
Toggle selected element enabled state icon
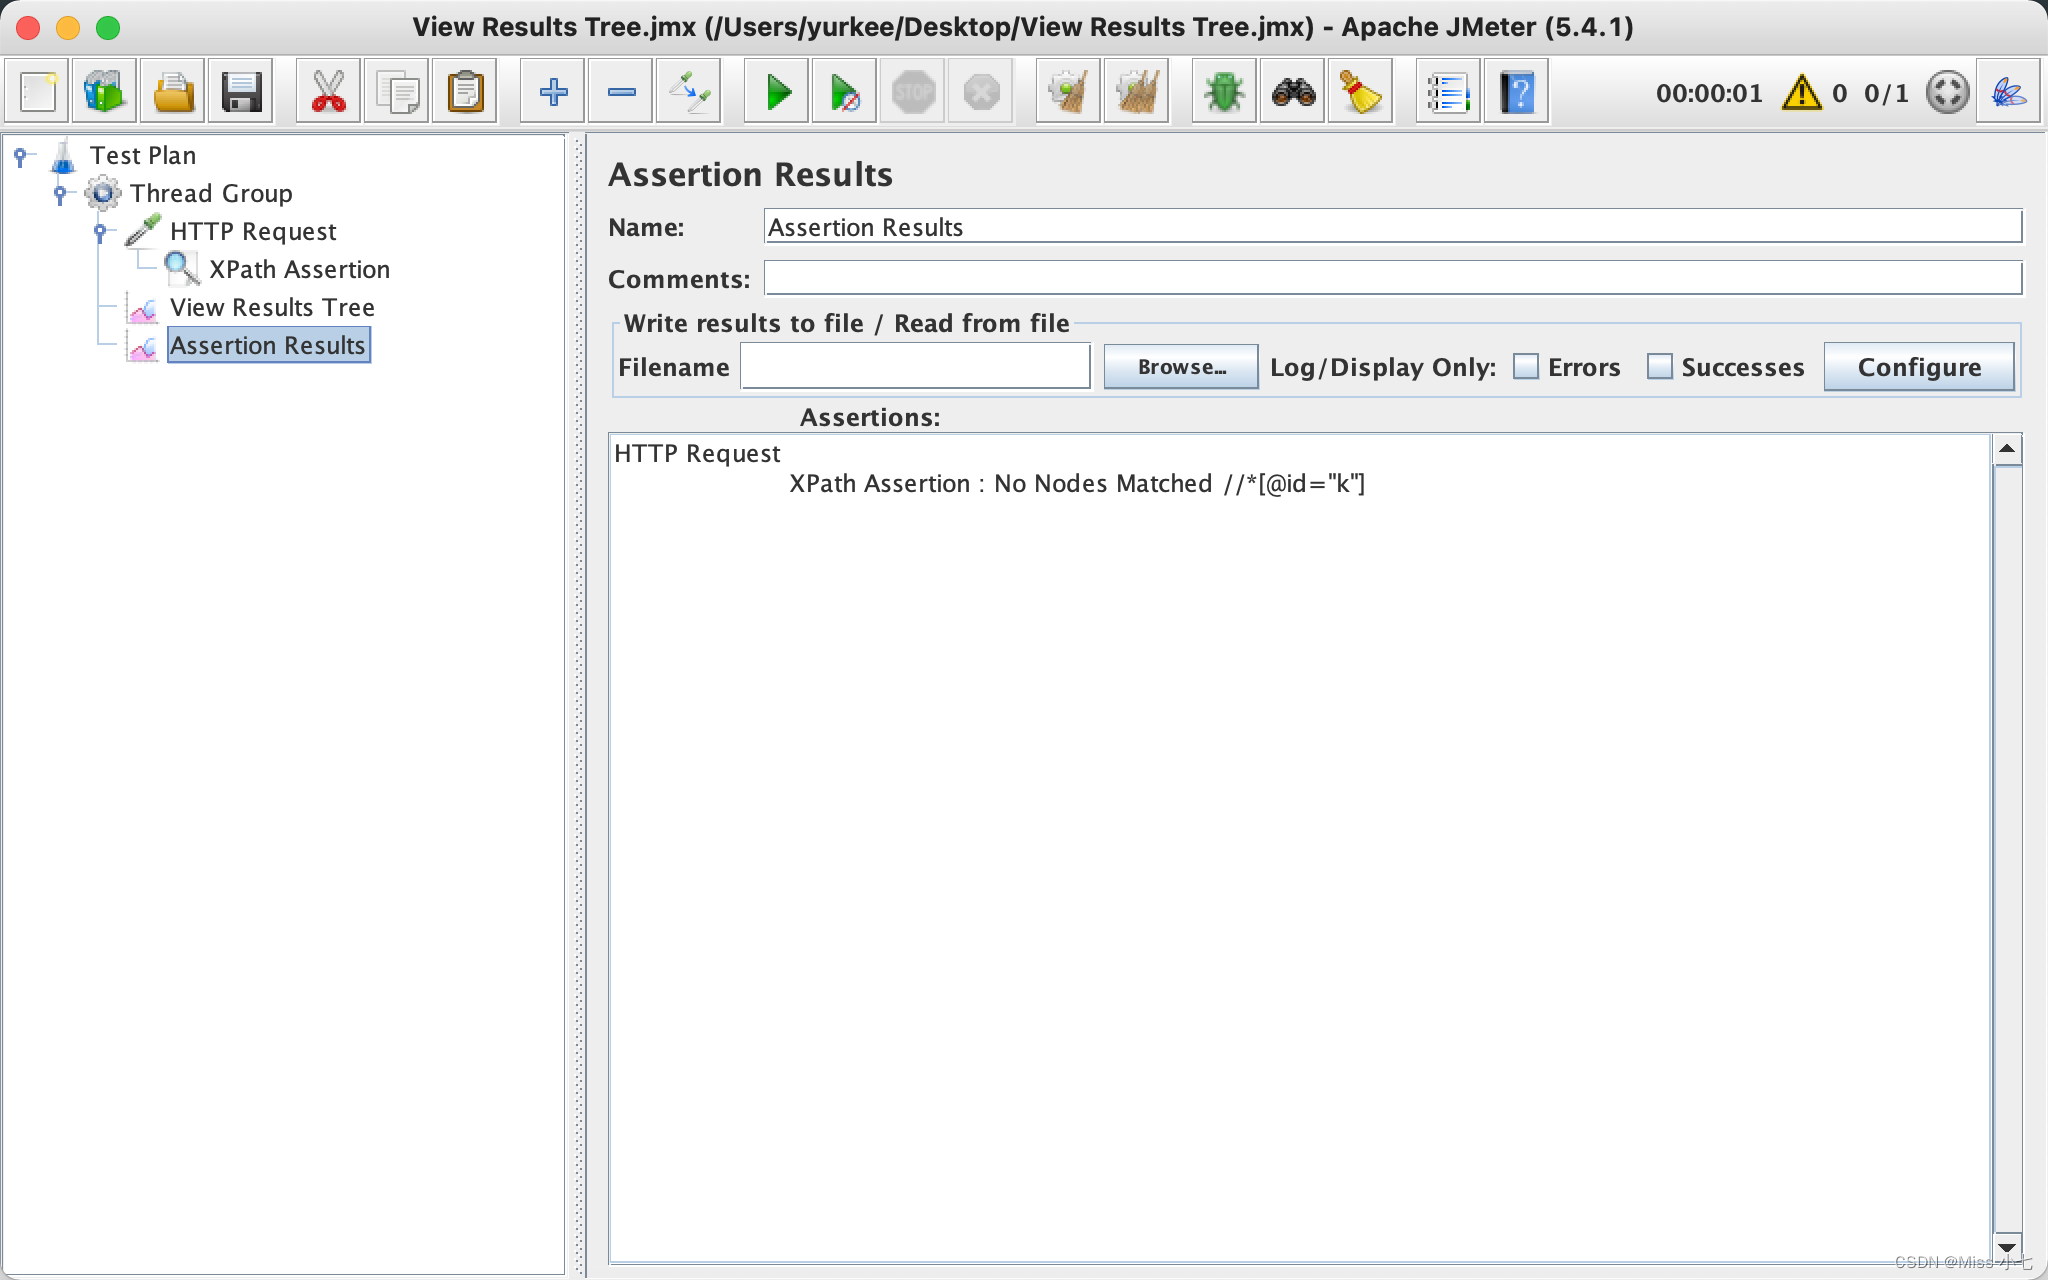tap(689, 92)
